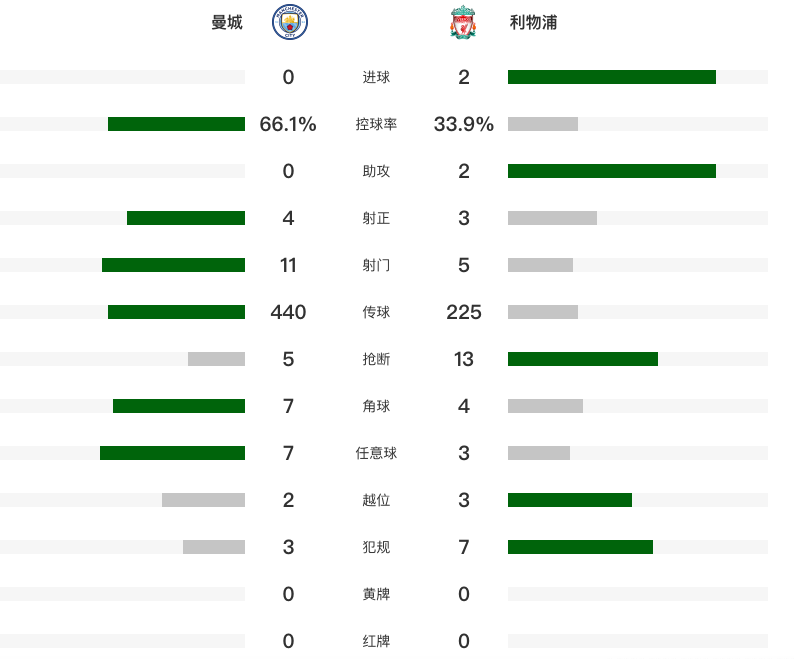Select the Liverpool green goals bar
The height and width of the screenshot is (659, 794).
click(x=612, y=77)
